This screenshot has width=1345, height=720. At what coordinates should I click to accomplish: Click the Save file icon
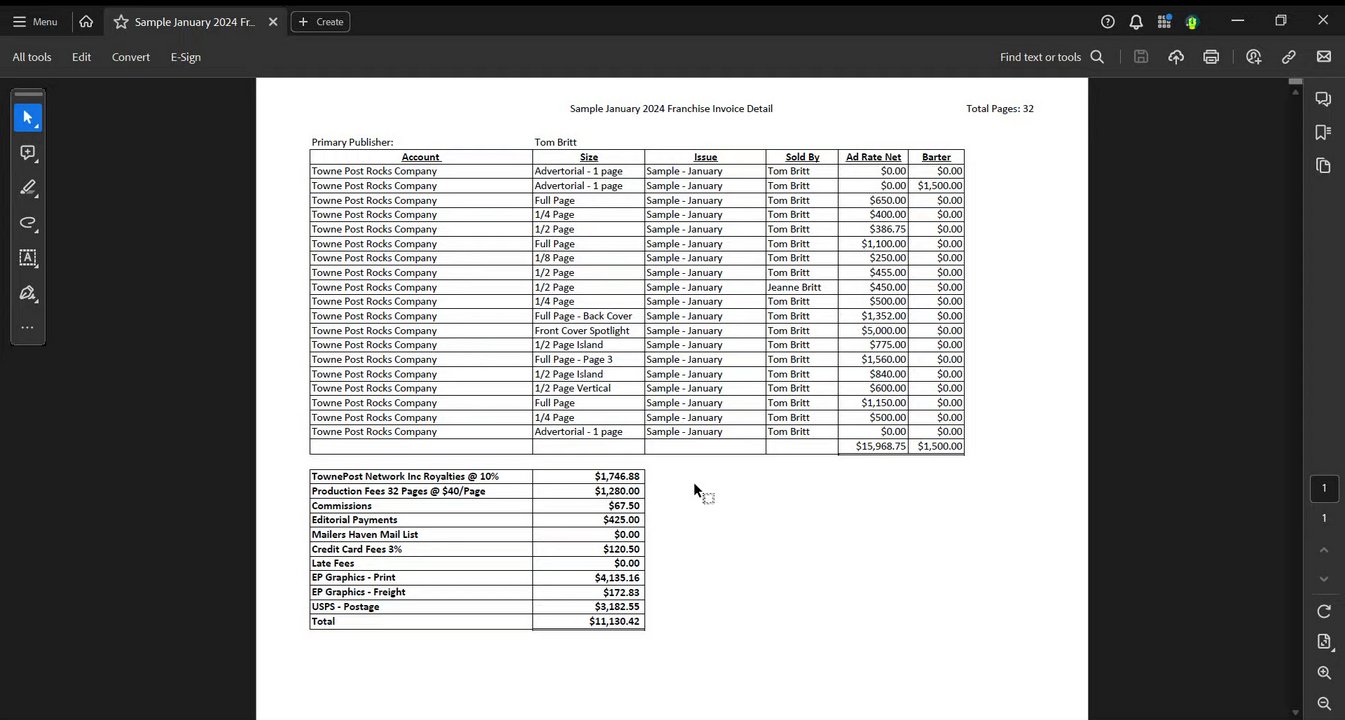1141,57
